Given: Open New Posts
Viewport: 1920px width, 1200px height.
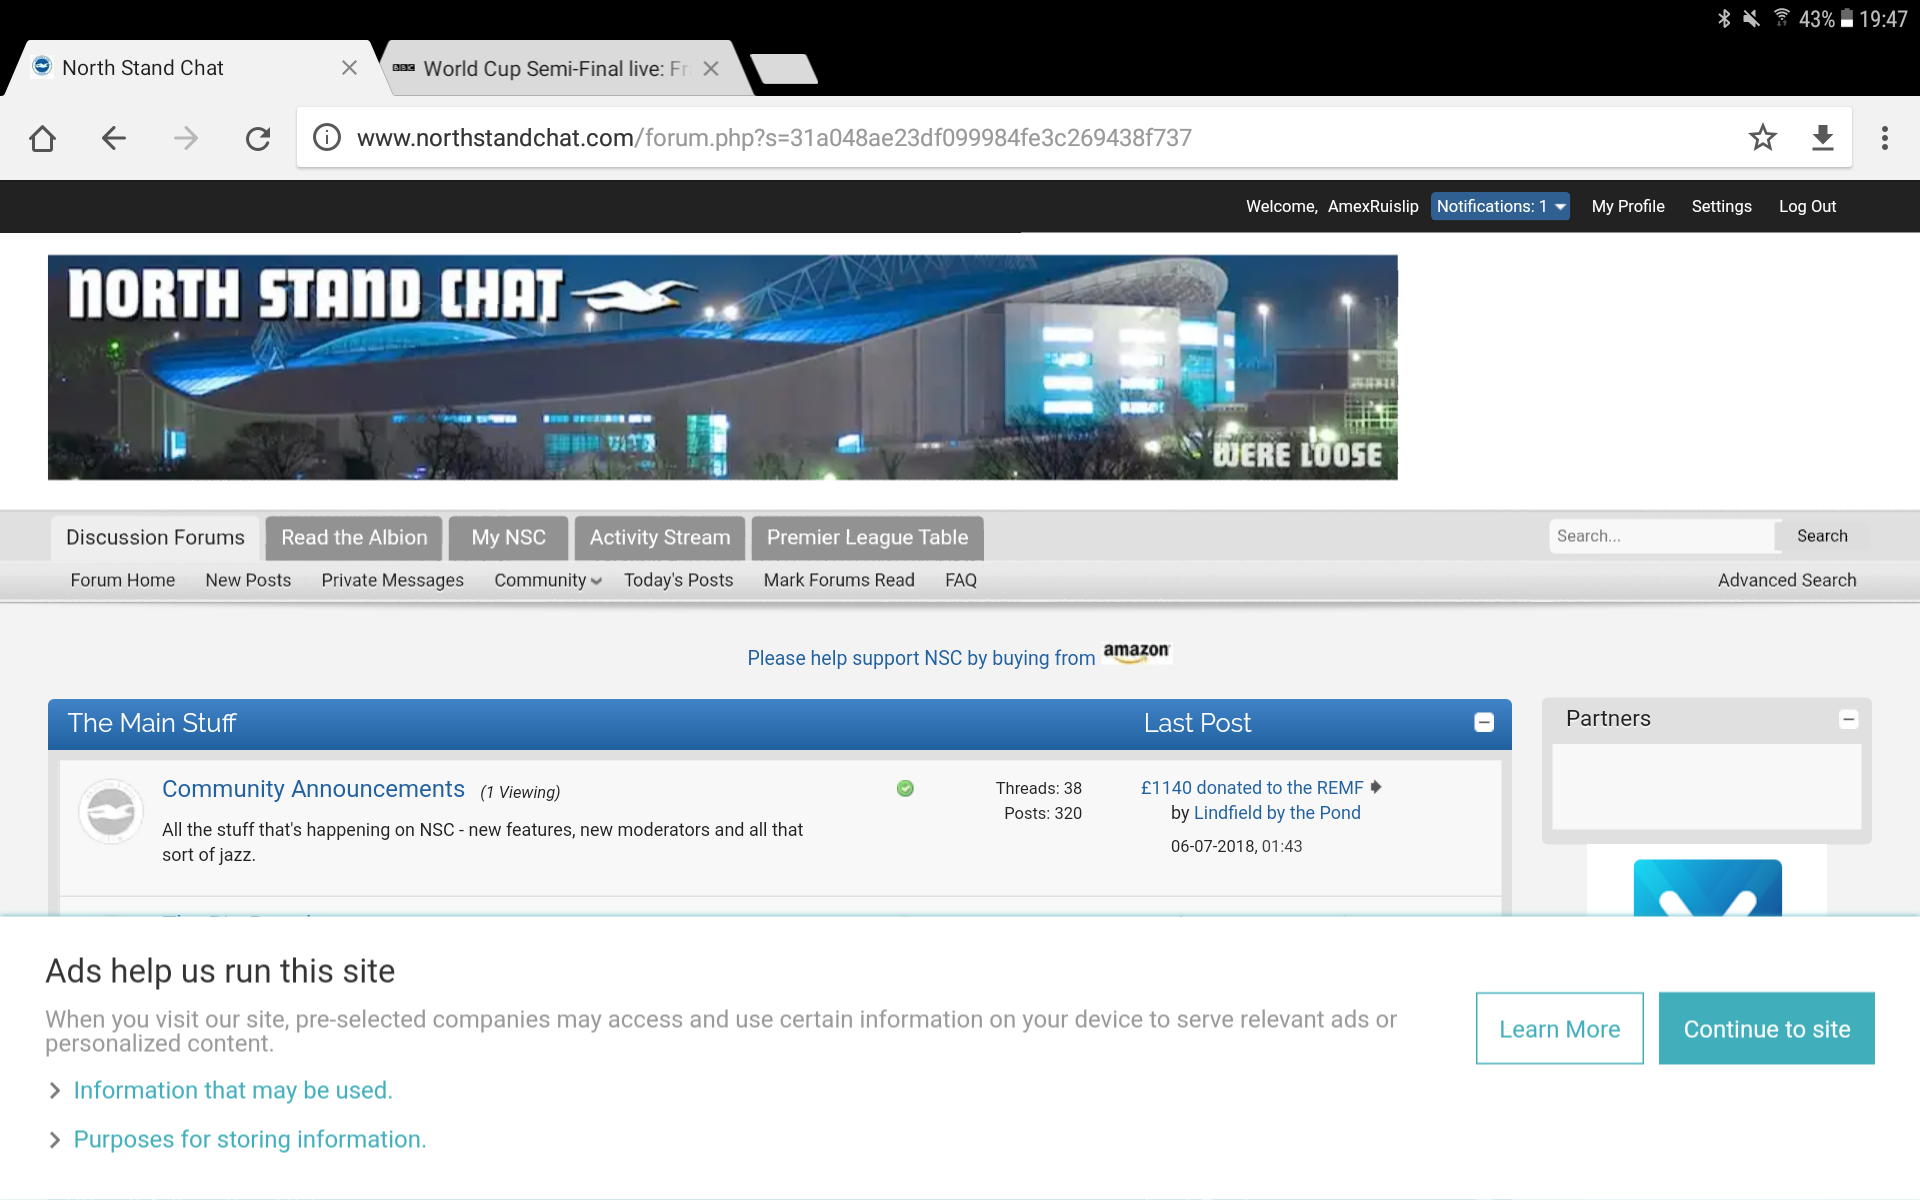Looking at the screenshot, I should [x=248, y=580].
